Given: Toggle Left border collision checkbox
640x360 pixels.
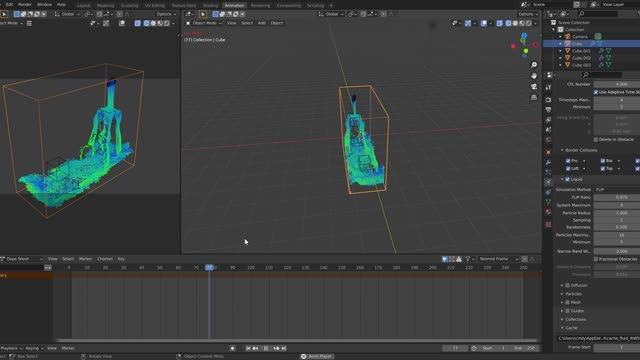Looking at the screenshot, I should [568, 168].
